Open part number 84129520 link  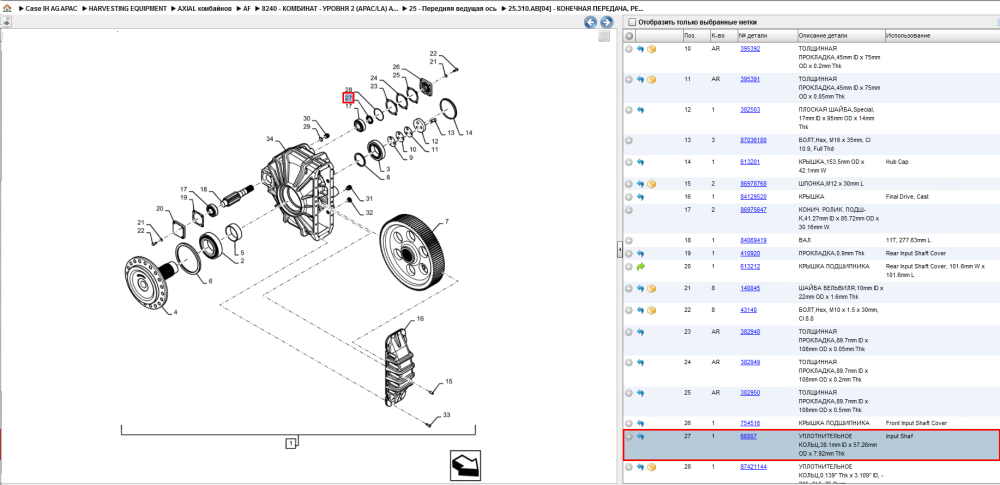point(753,197)
